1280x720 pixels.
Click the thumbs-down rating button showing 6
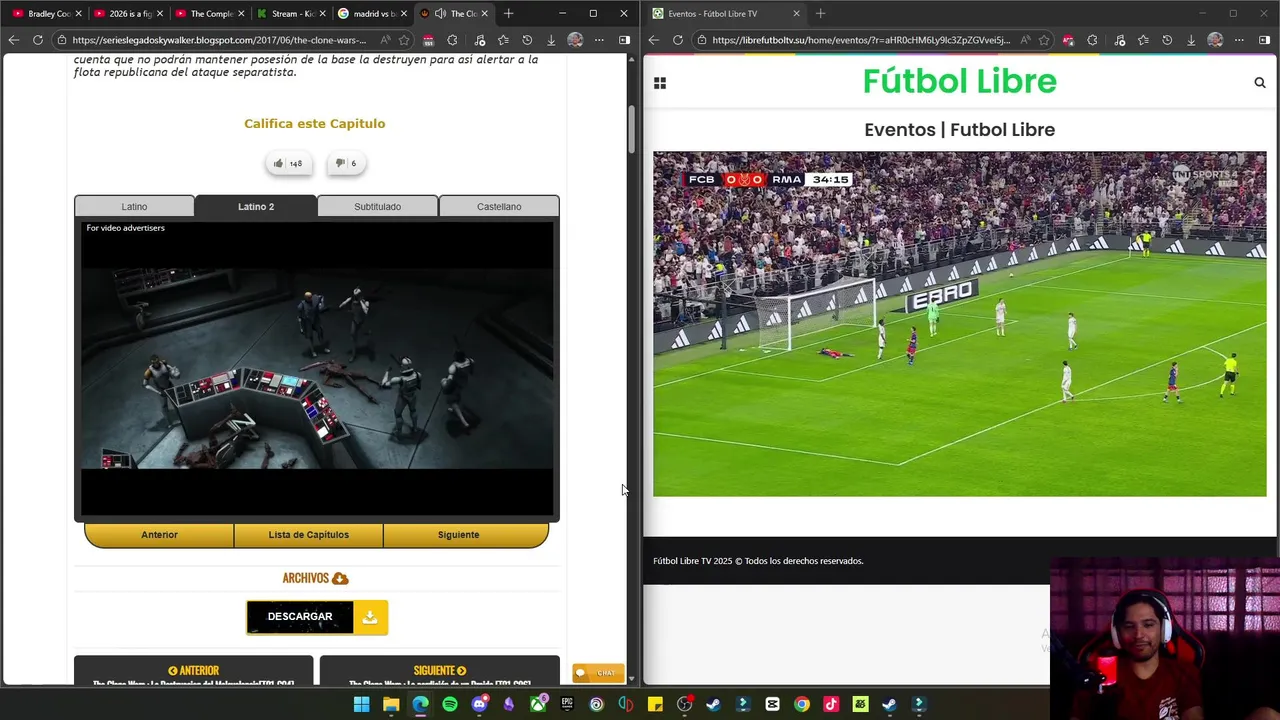(x=345, y=163)
